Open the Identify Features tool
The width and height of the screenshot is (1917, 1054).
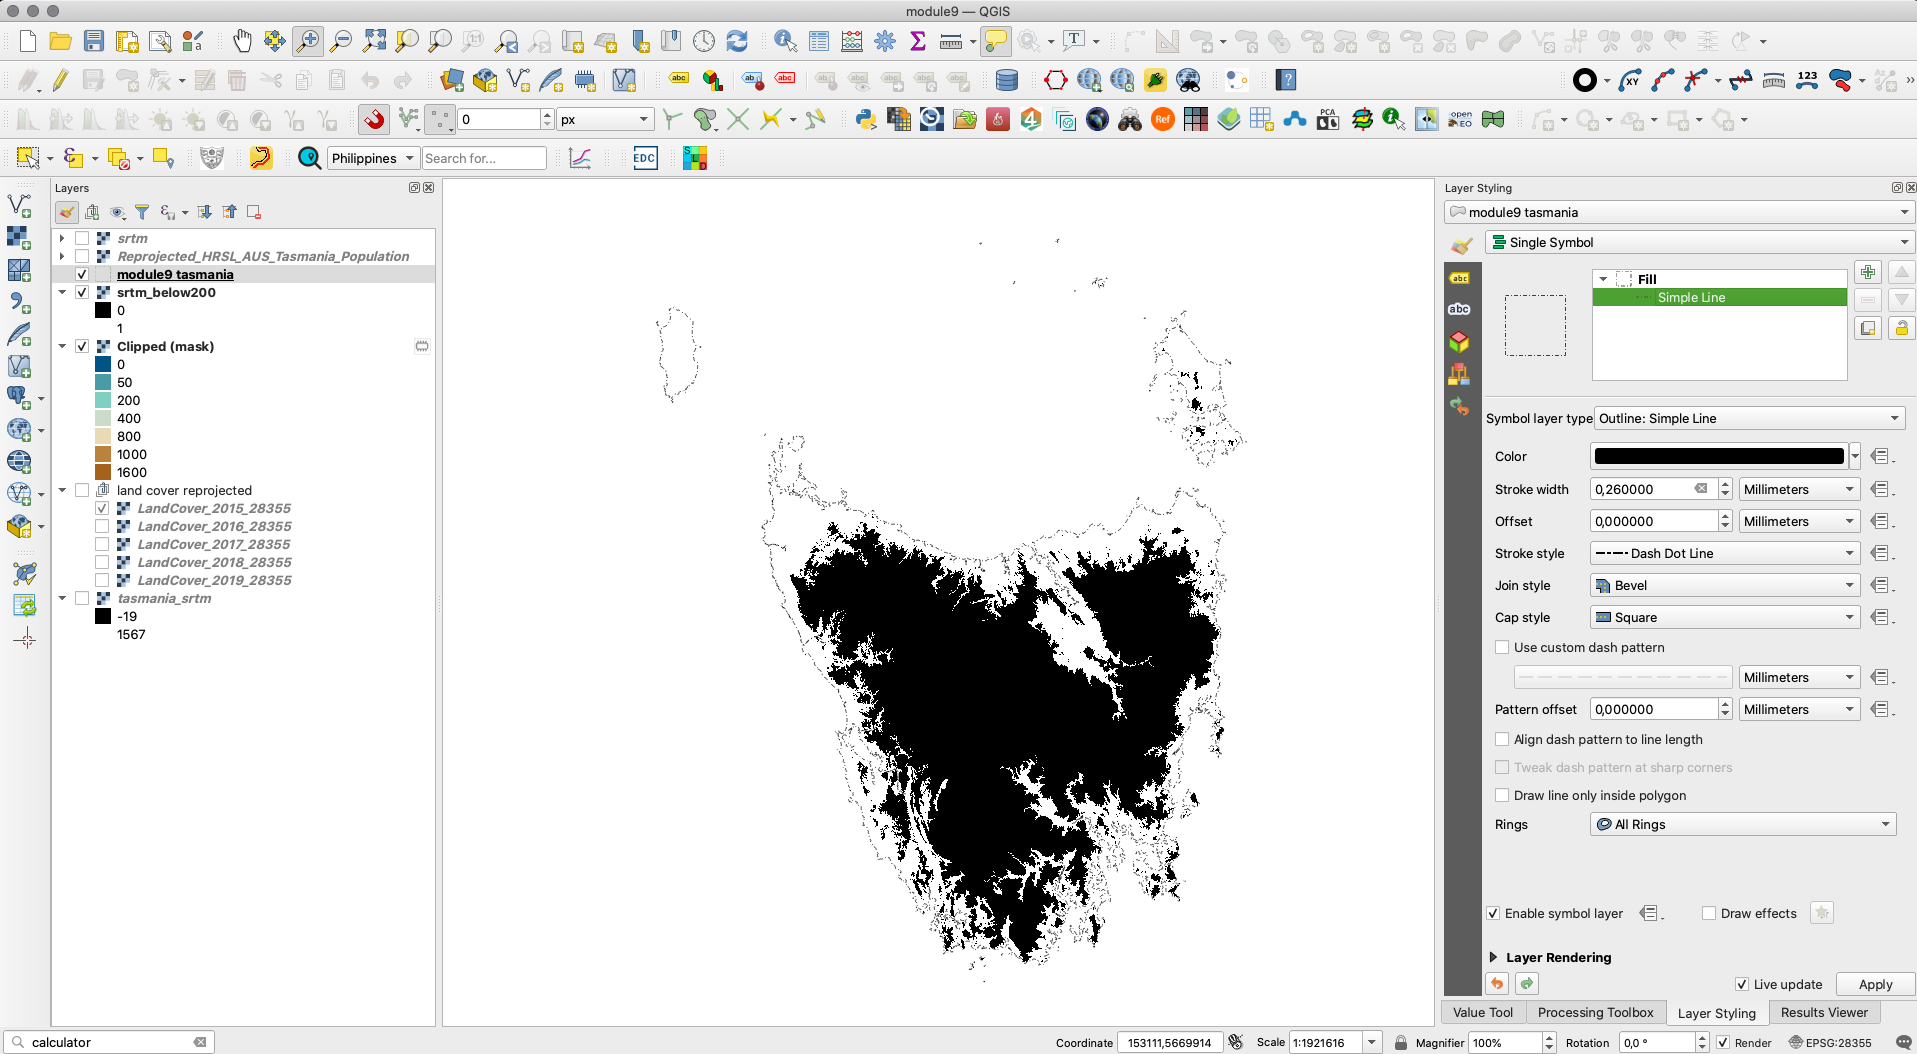pyautogui.click(x=786, y=41)
